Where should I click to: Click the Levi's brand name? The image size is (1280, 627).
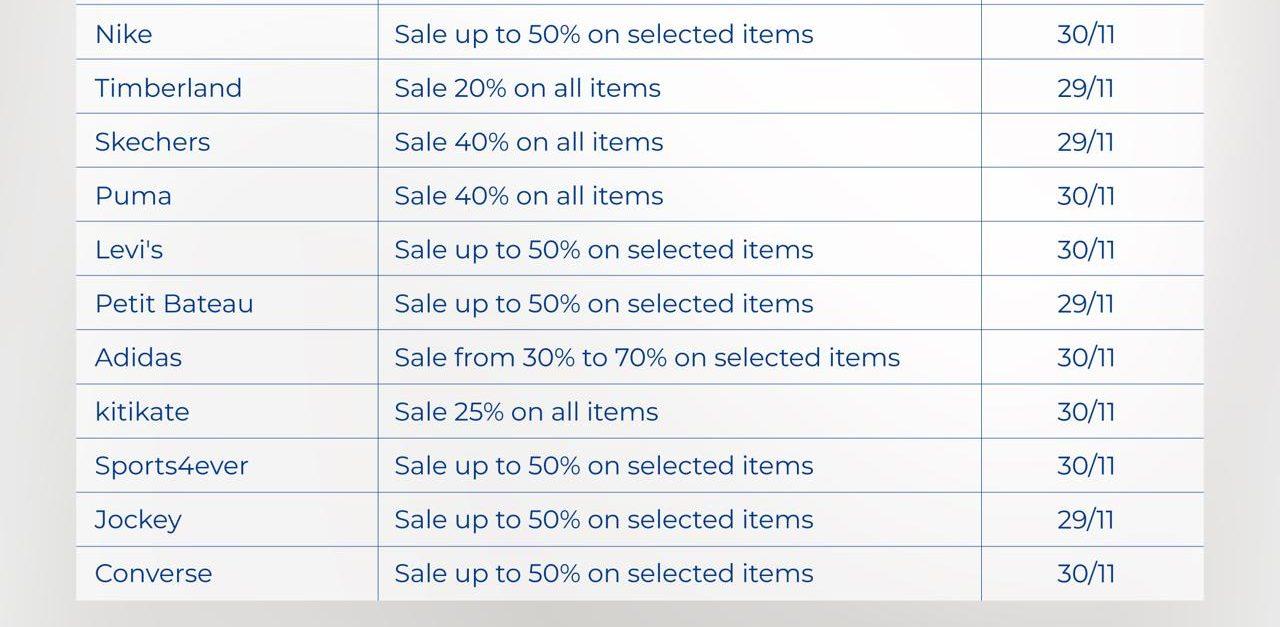click(128, 250)
